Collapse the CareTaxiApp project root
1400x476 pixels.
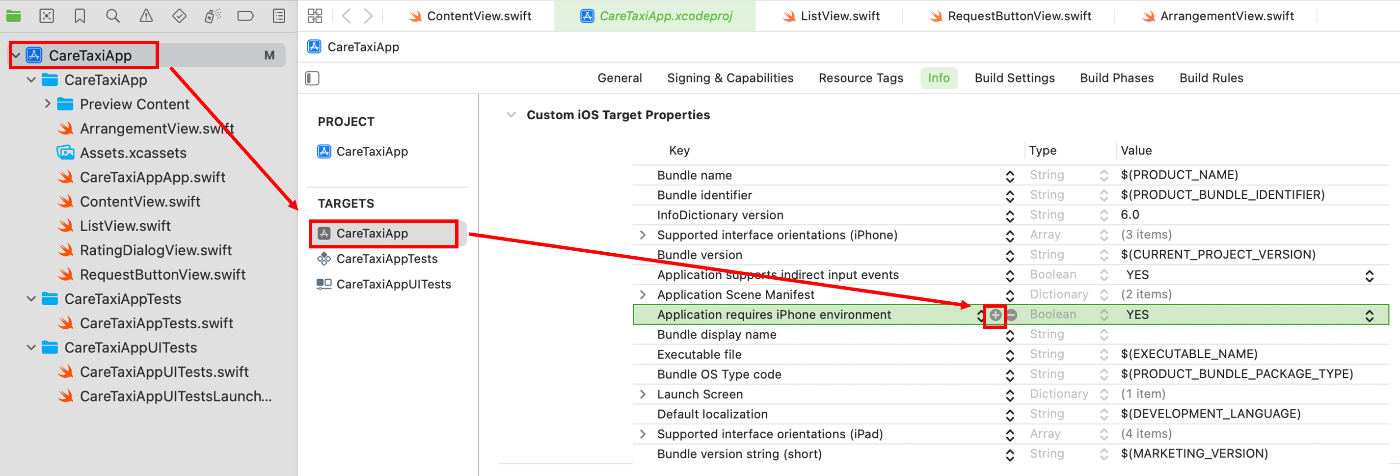pyautogui.click(x=15, y=56)
